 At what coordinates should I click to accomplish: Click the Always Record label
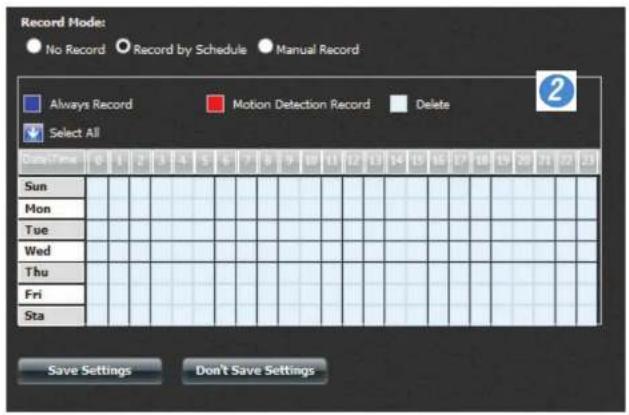tap(91, 105)
